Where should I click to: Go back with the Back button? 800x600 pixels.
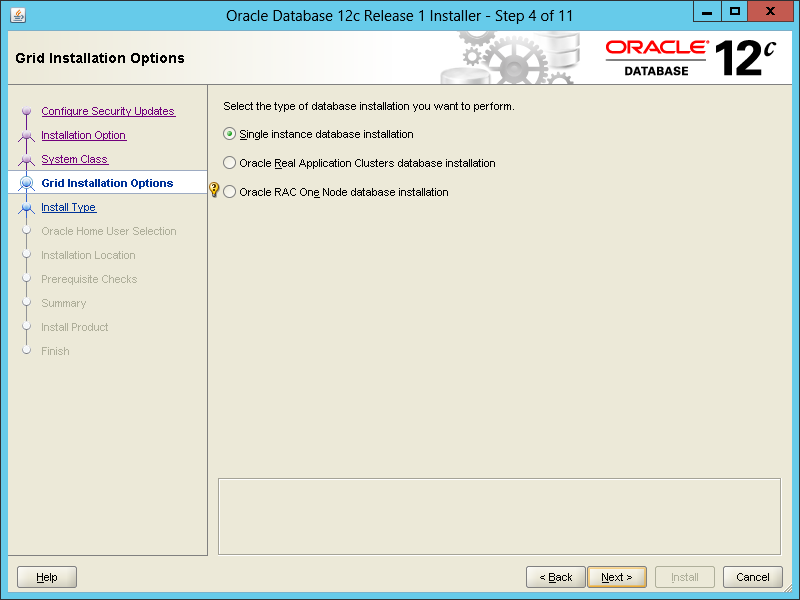click(556, 577)
